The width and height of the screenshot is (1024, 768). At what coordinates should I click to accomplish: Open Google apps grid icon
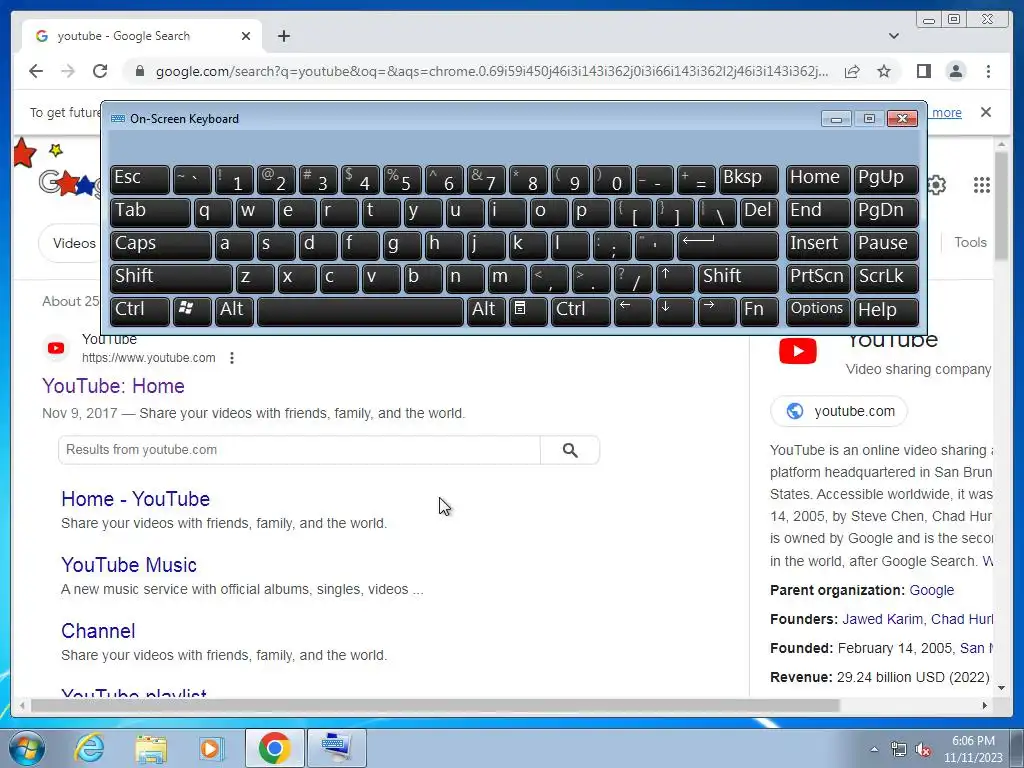coord(982,185)
